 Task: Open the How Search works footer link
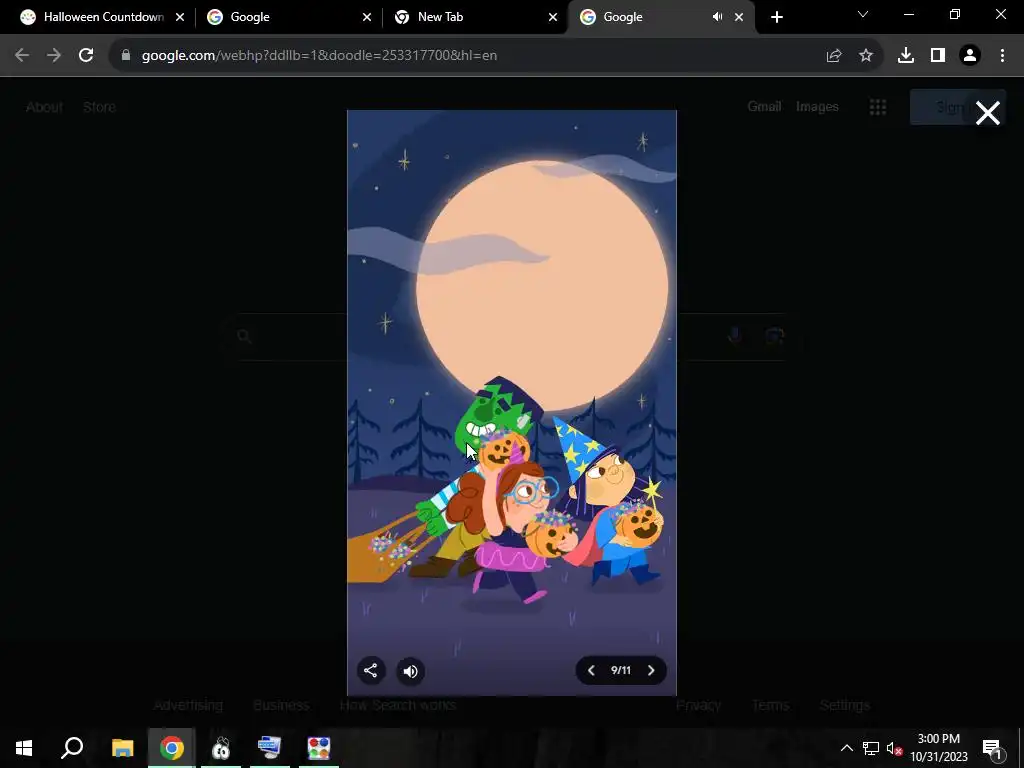[398, 705]
